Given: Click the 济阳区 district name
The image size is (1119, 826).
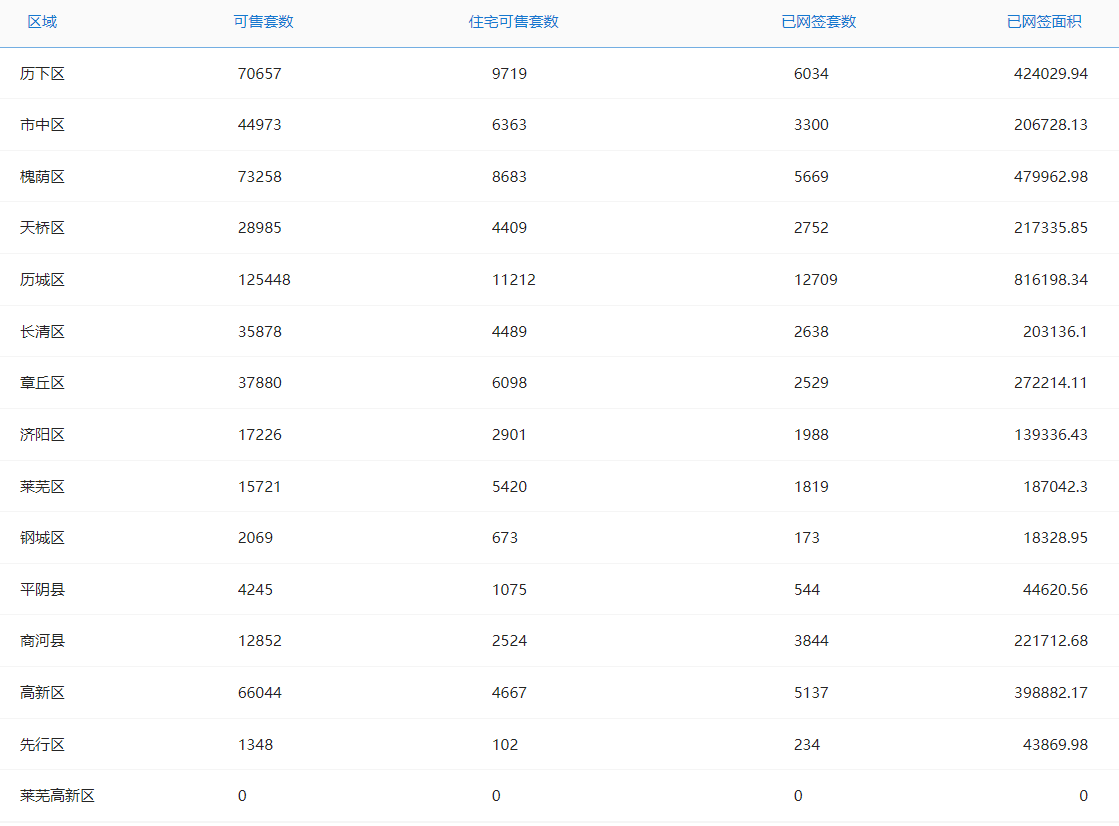Looking at the screenshot, I should 42,435.
